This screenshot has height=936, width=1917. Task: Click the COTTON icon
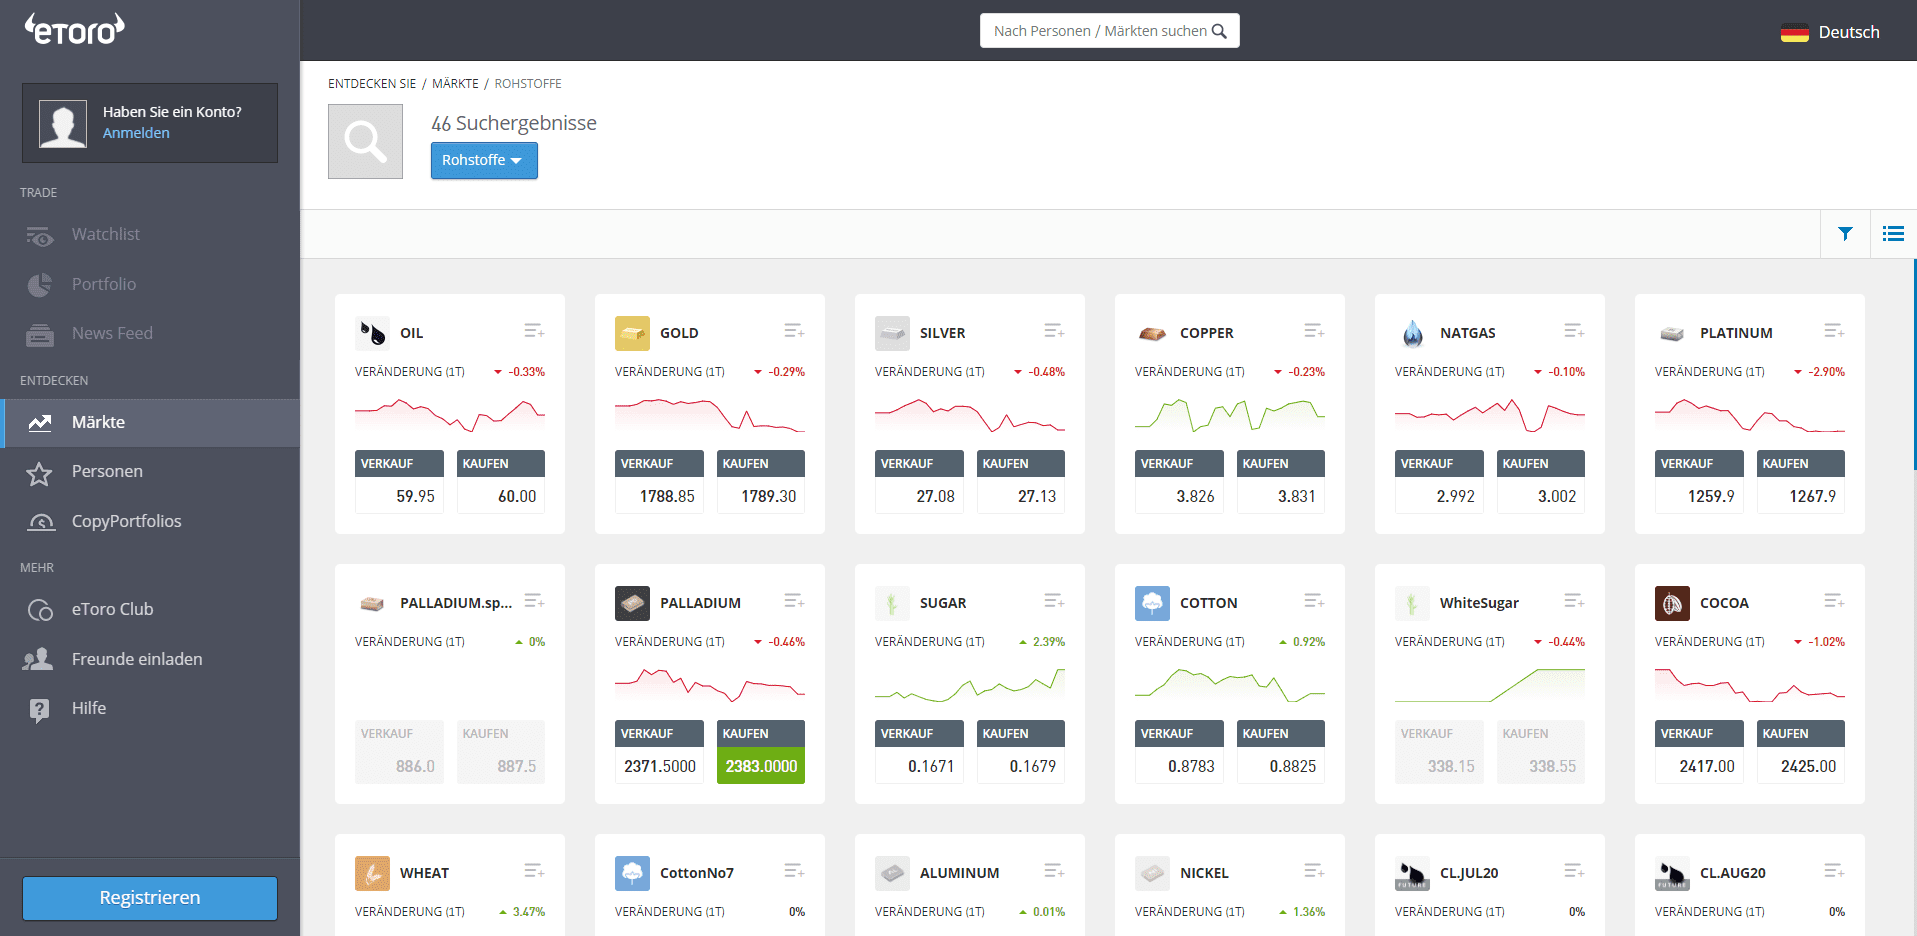[x=1152, y=603]
